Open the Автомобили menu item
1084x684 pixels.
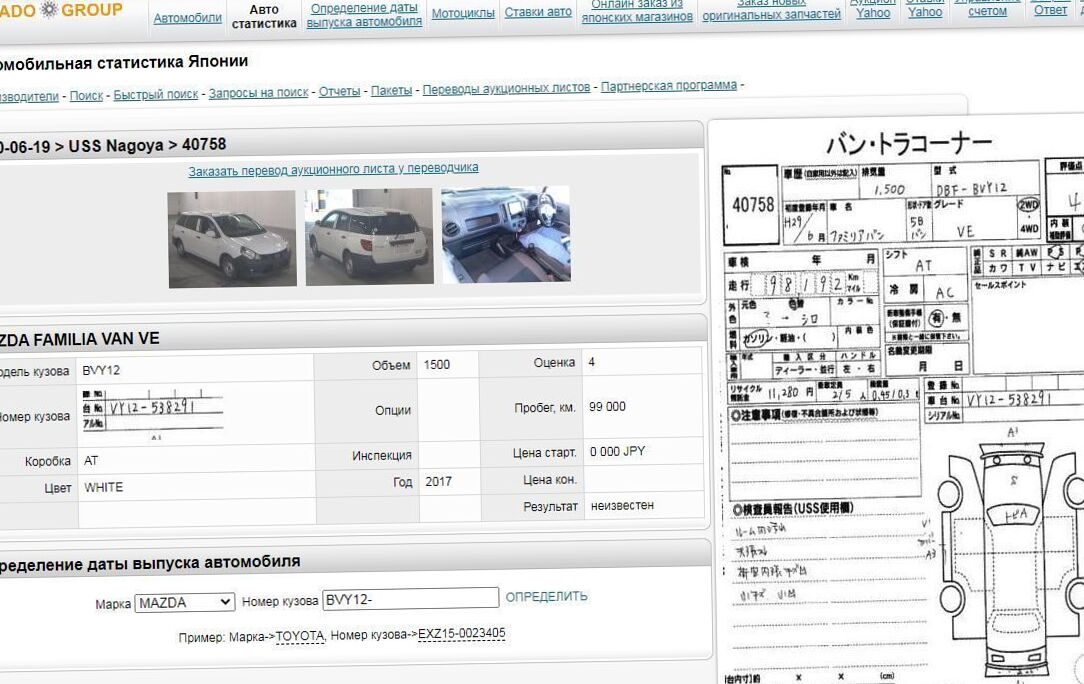(x=188, y=18)
